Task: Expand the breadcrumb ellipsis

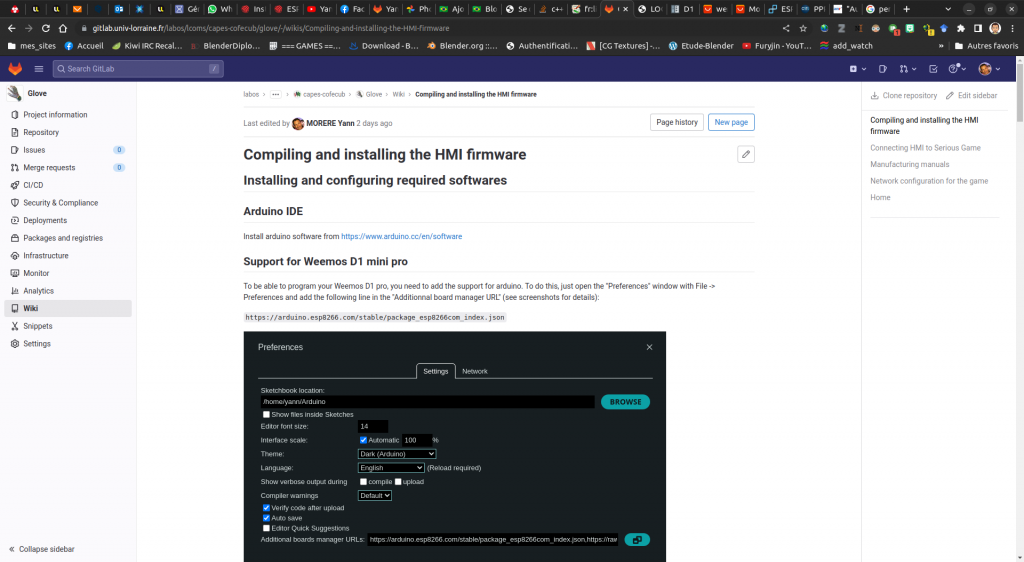Action: pos(275,94)
